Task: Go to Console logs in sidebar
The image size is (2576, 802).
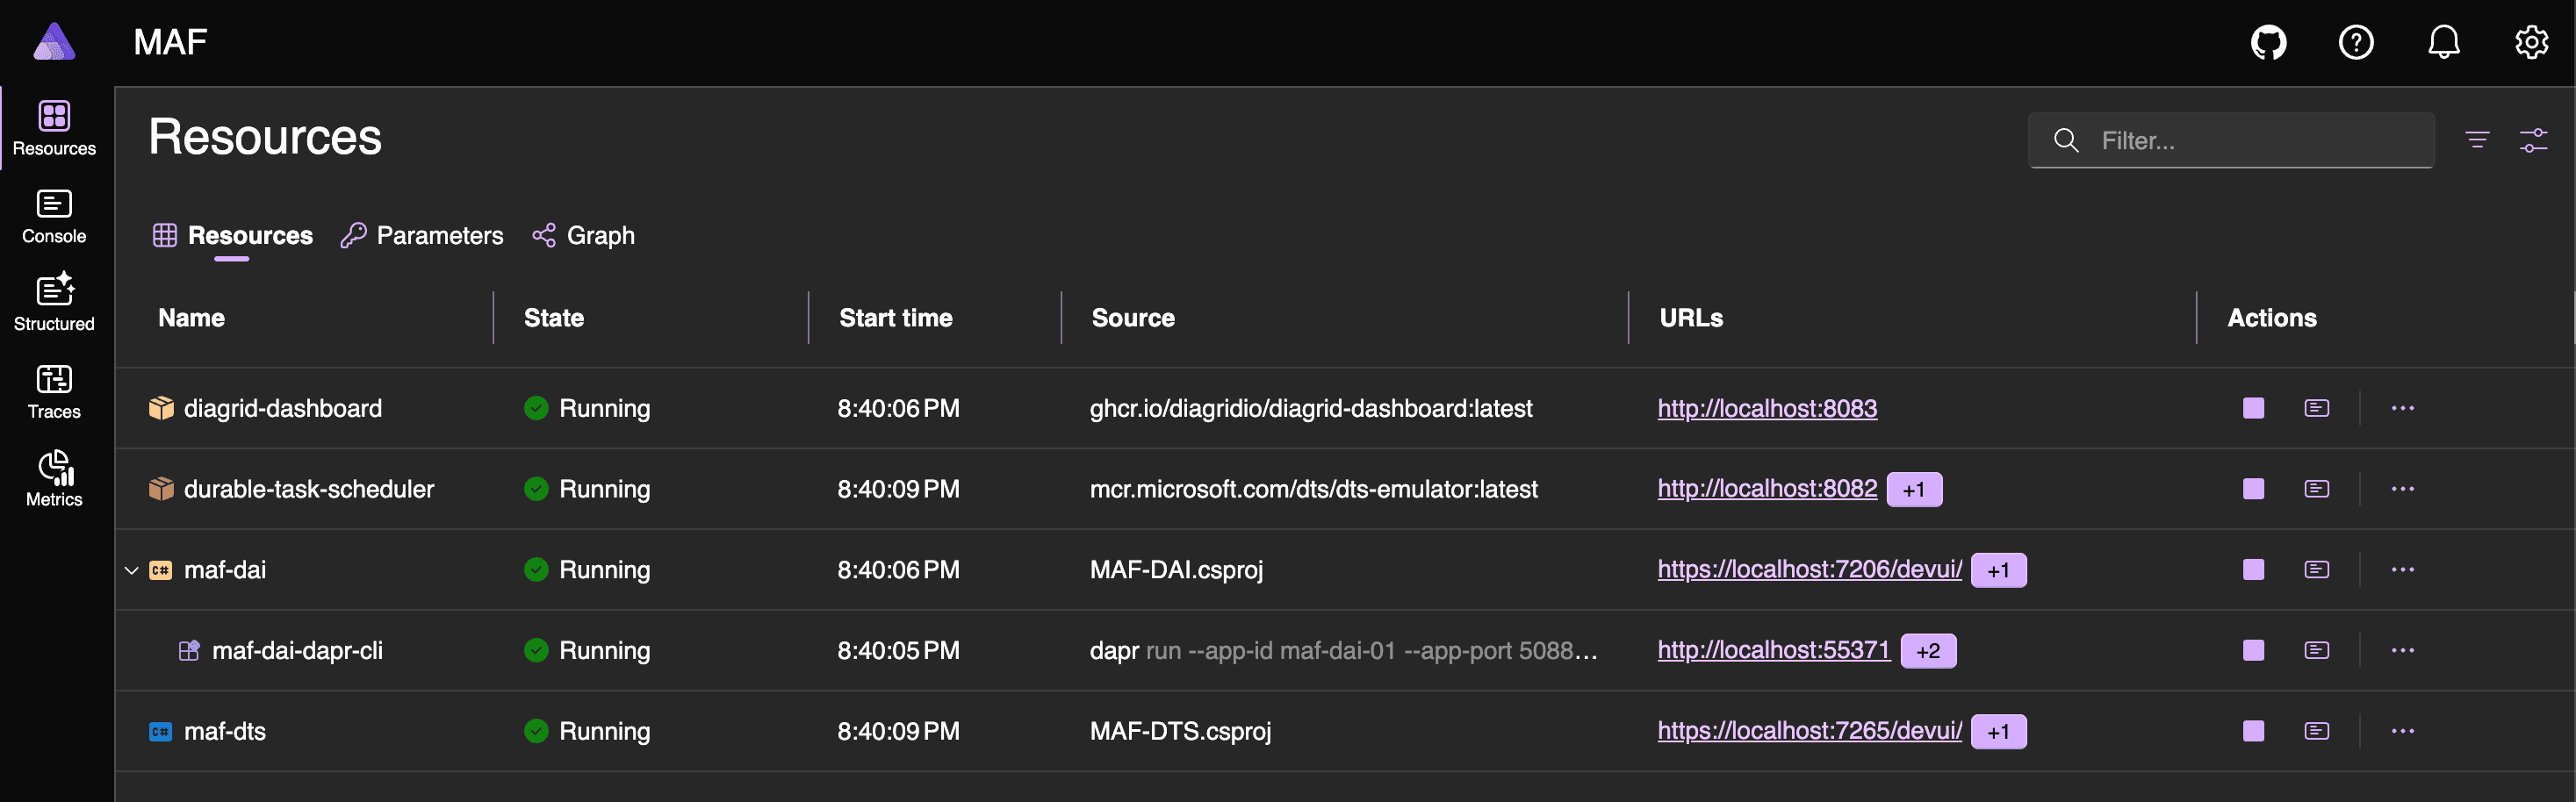Action: (54, 217)
